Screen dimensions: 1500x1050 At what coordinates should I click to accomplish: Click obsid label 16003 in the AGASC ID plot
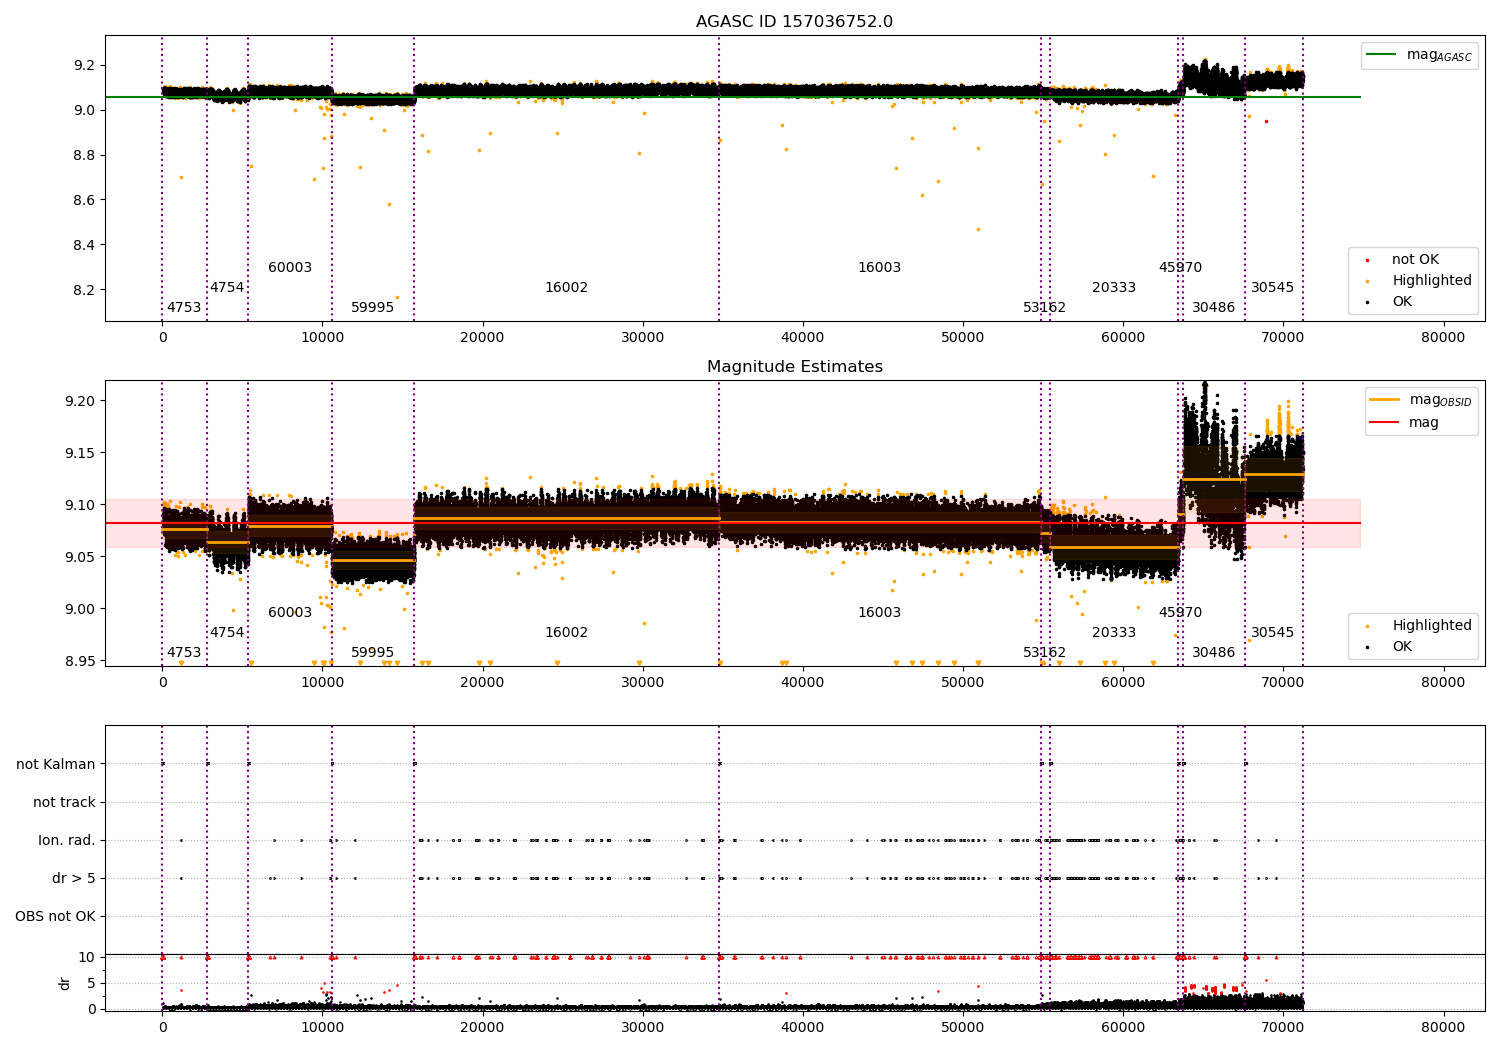pos(879,267)
